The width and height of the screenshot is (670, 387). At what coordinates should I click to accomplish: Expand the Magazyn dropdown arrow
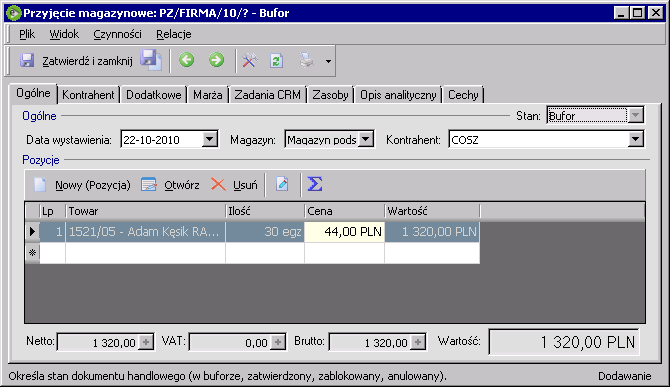tap(366, 139)
